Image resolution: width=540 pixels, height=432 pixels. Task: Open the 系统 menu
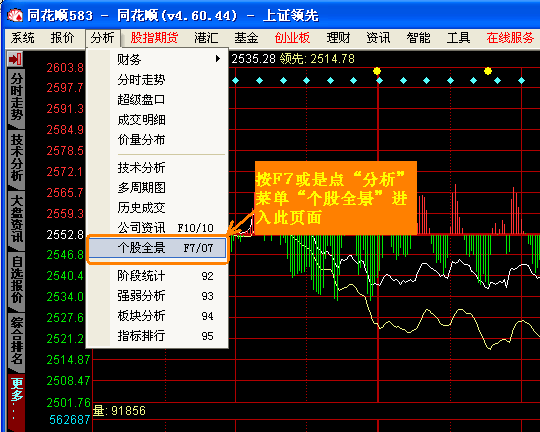point(22,38)
